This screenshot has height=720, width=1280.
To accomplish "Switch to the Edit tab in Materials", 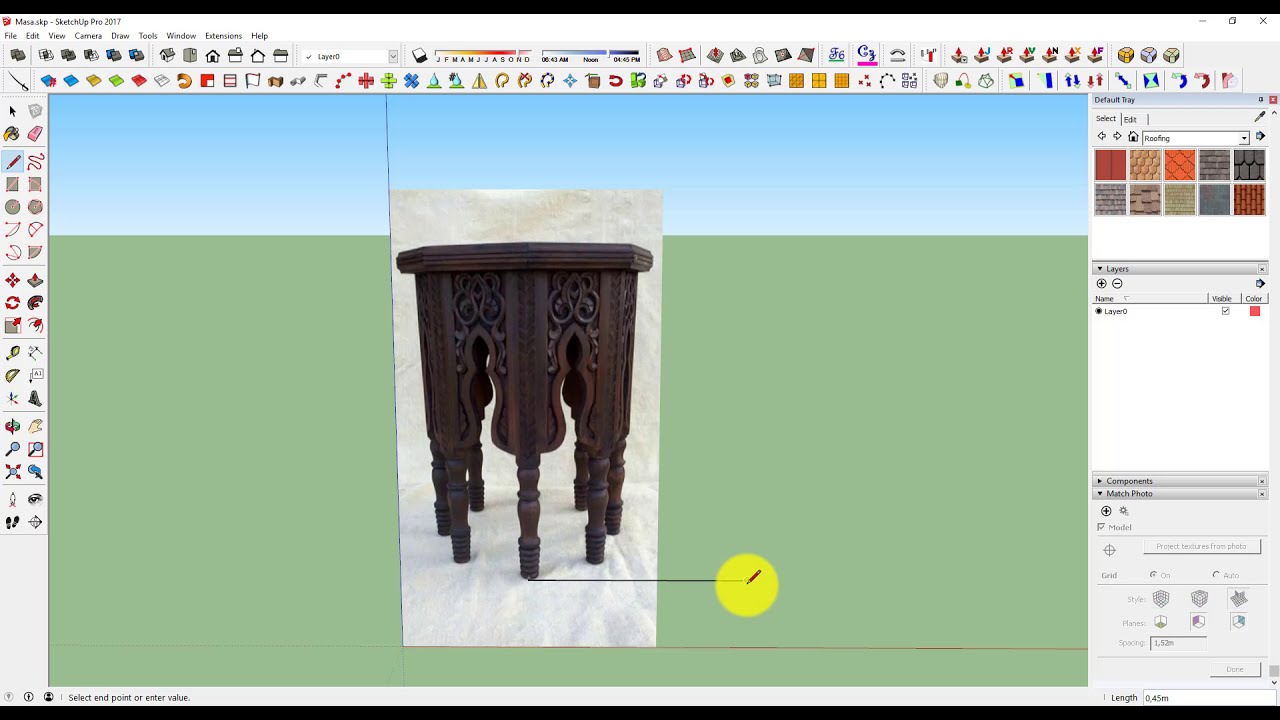I will (x=1130, y=119).
